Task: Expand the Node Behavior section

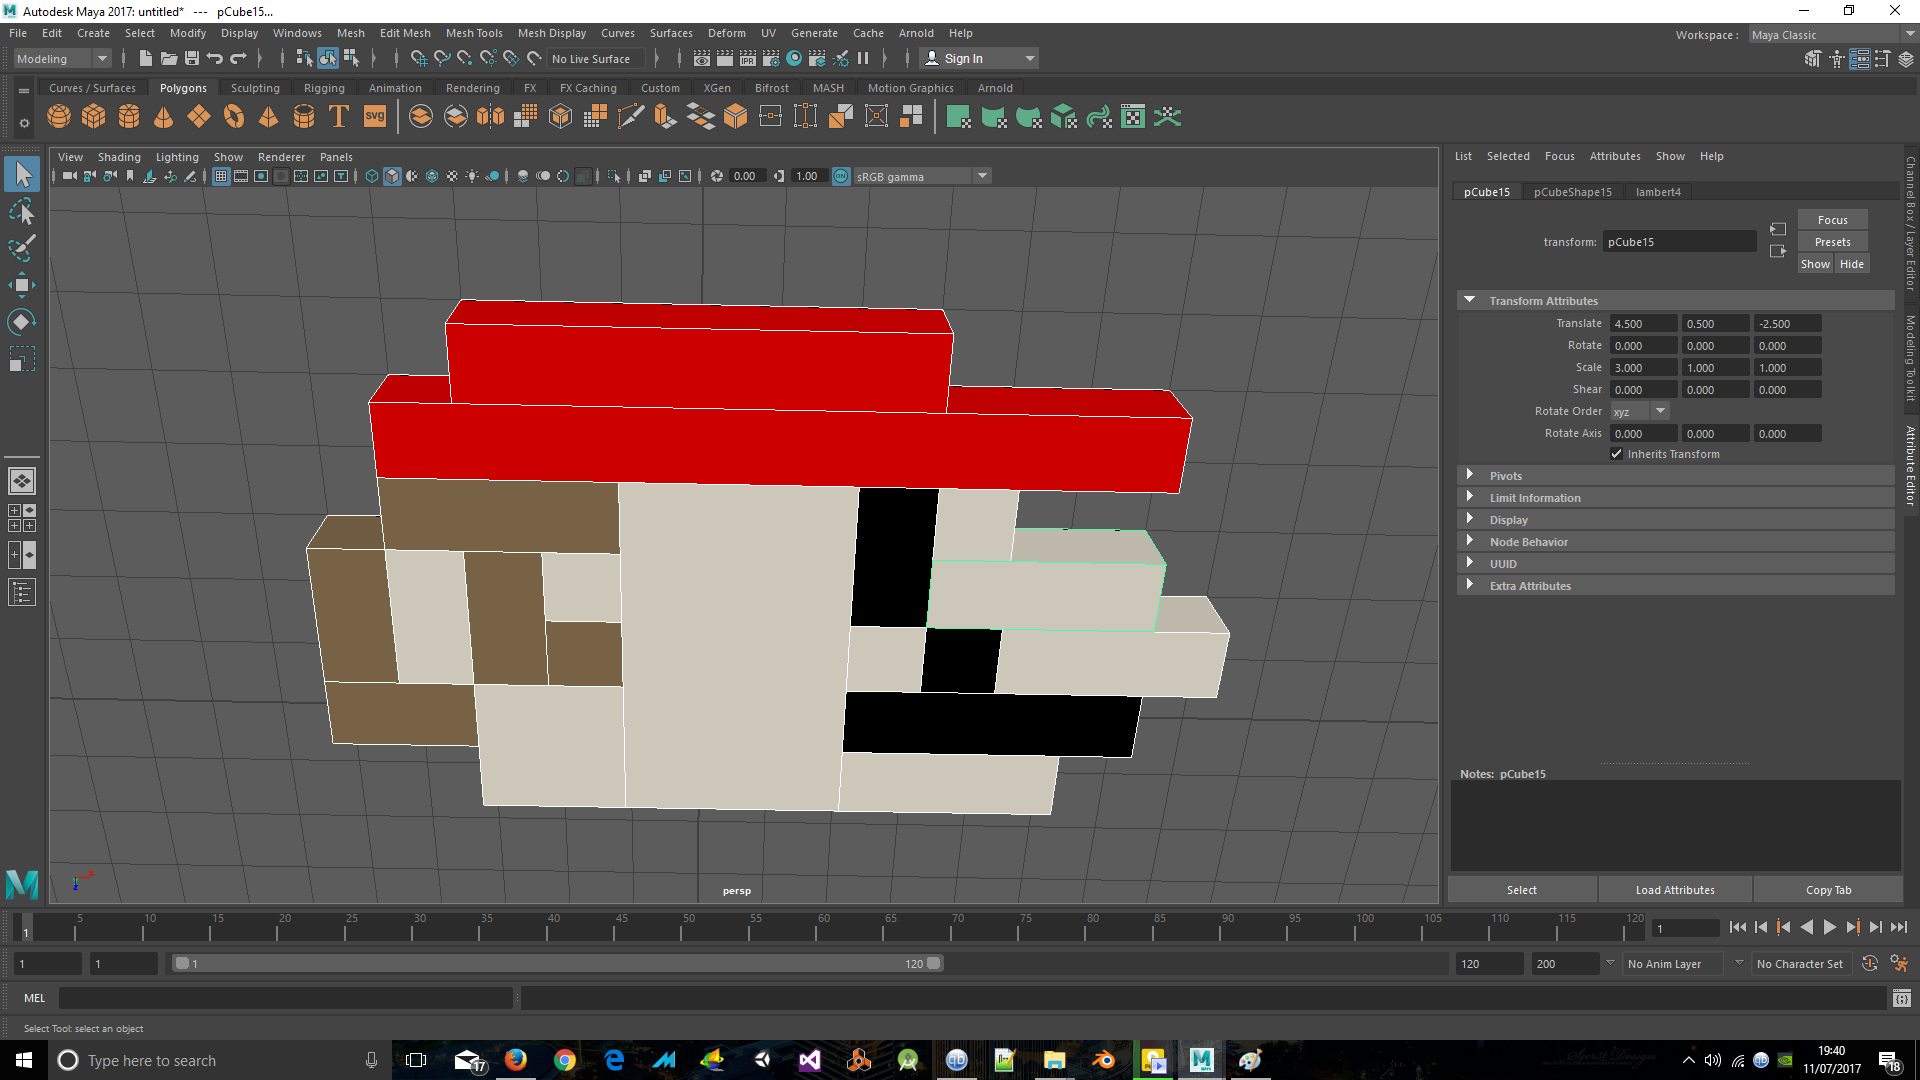Action: pyautogui.click(x=1469, y=541)
